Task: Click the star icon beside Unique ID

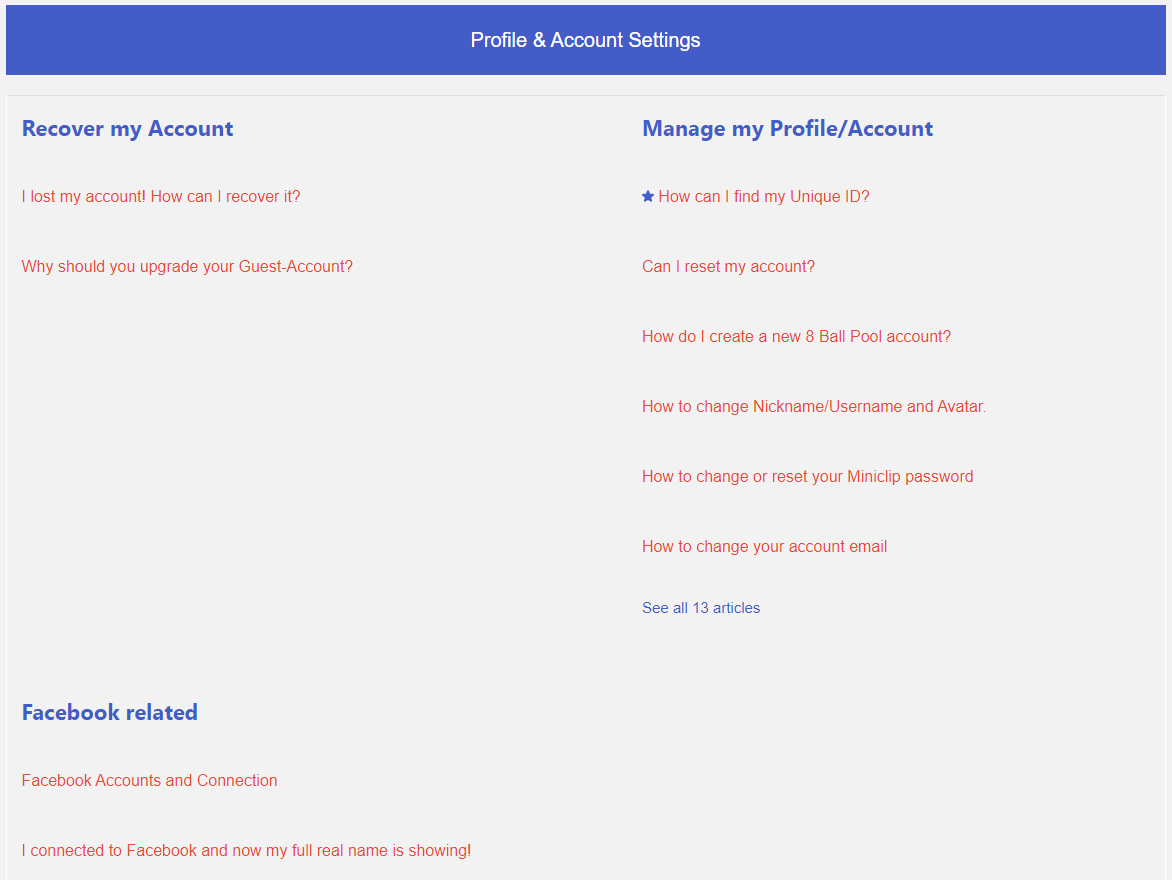Action: 648,197
